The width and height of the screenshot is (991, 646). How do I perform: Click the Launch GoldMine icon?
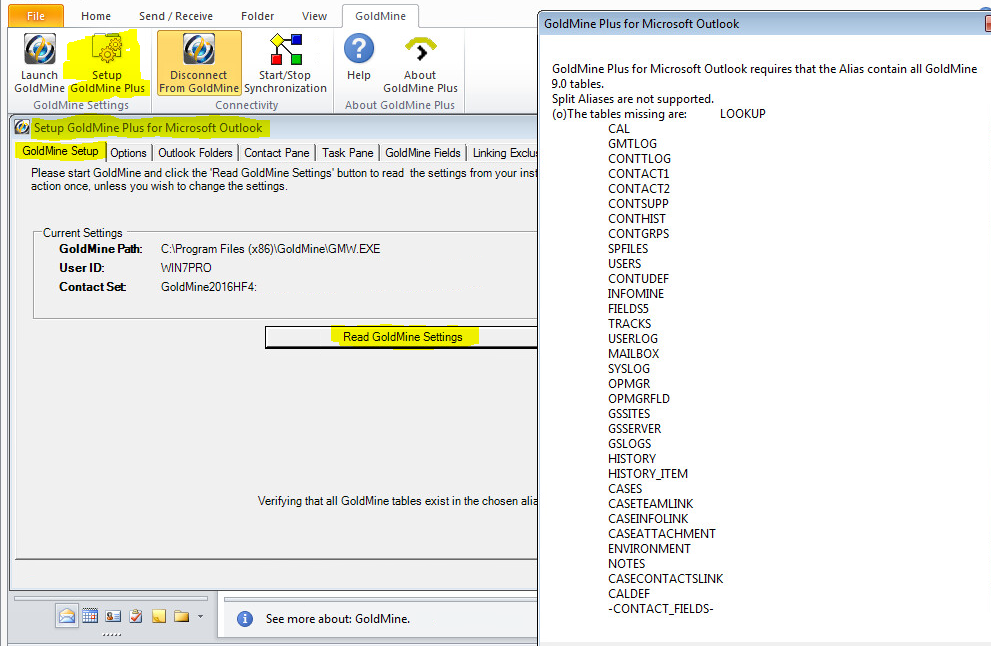pos(40,51)
